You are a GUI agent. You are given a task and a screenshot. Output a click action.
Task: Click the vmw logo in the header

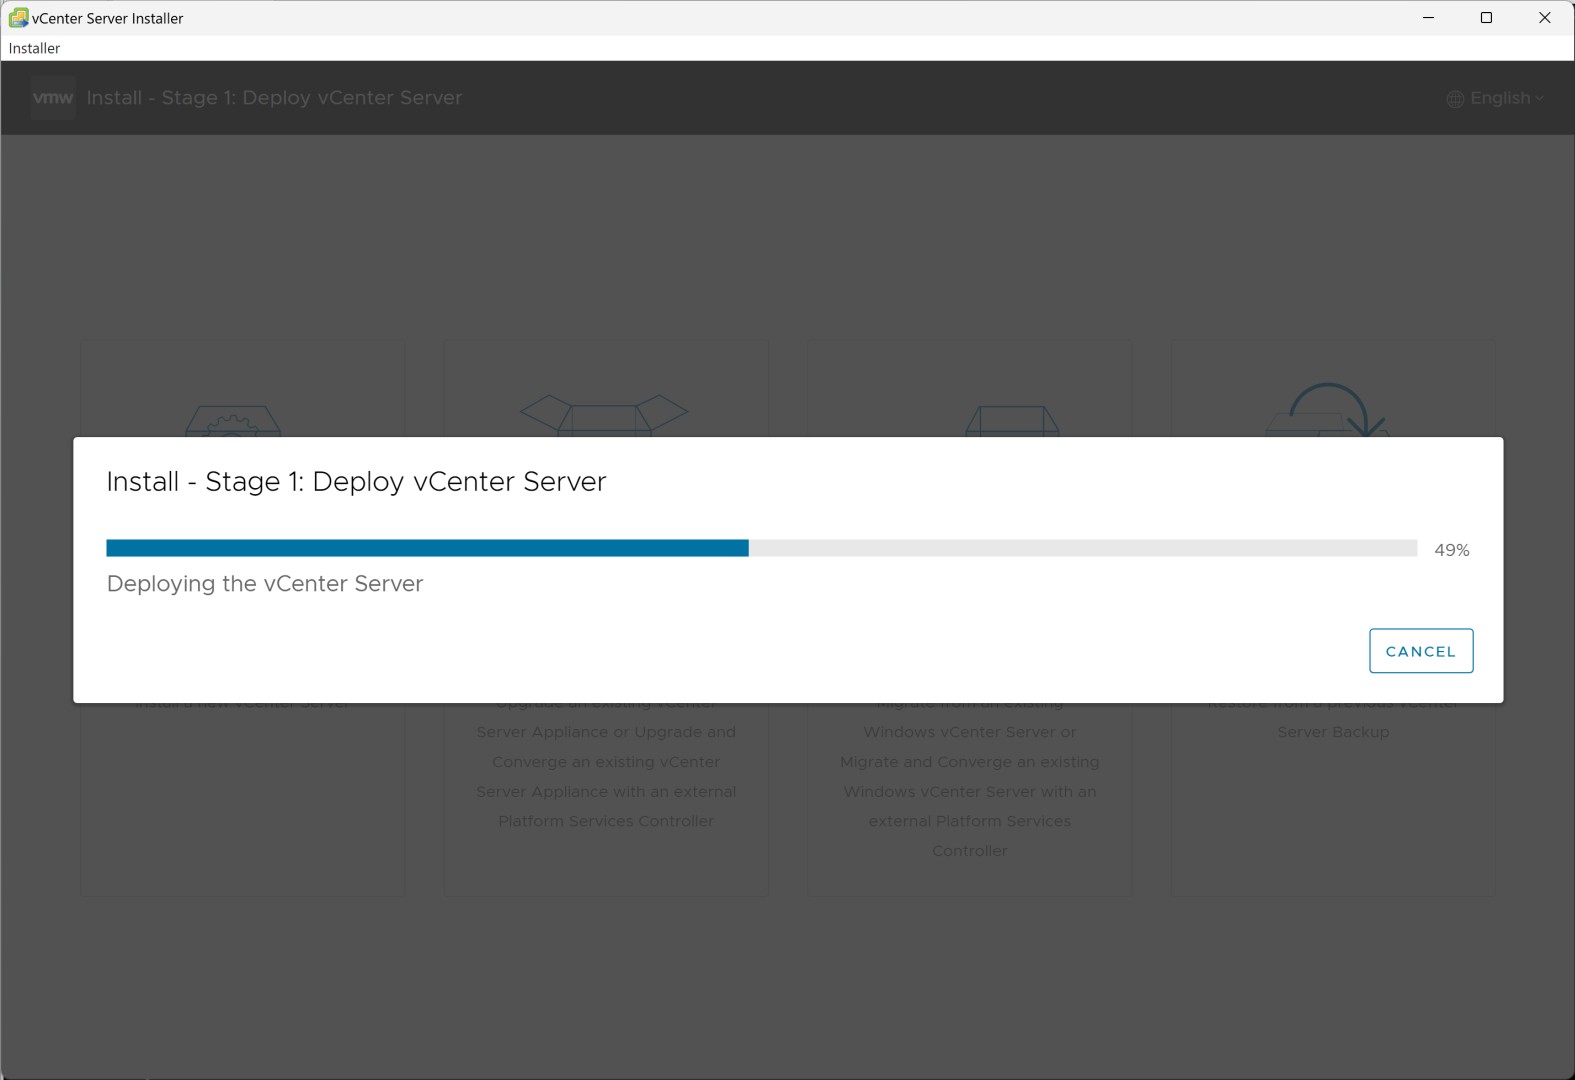(x=53, y=98)
